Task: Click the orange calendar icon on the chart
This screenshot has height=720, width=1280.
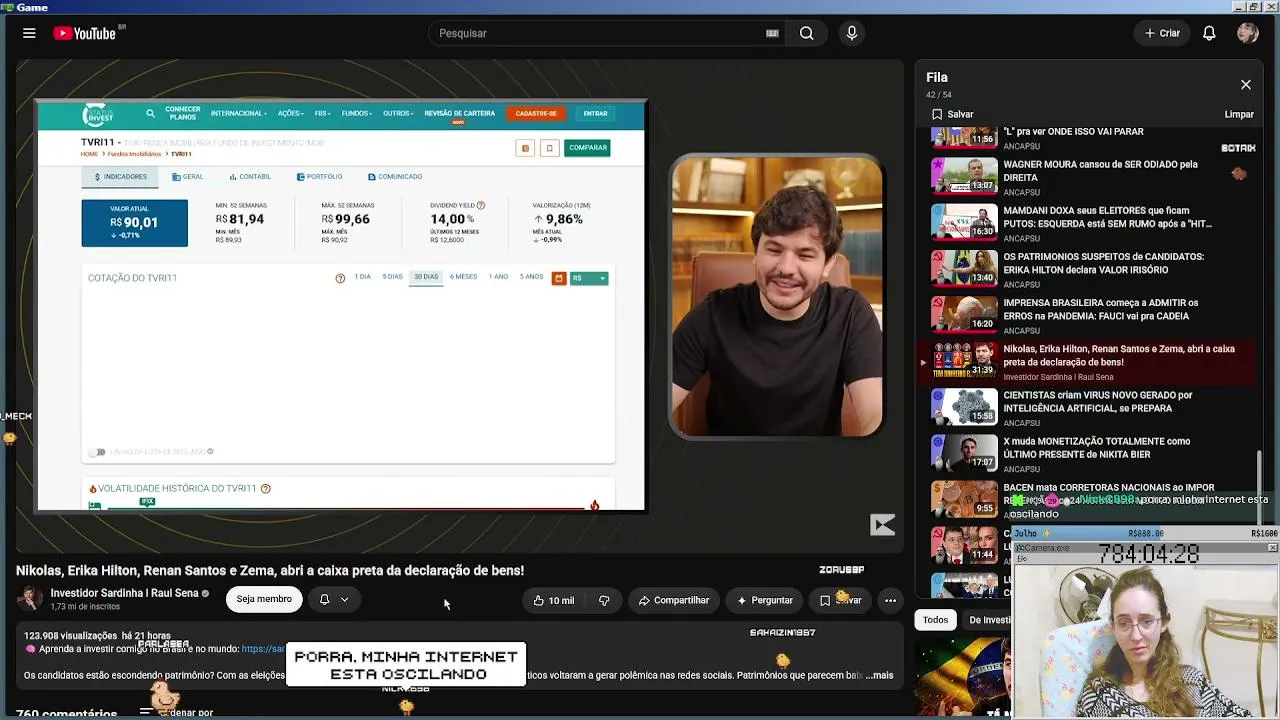Action: point(559,278)
